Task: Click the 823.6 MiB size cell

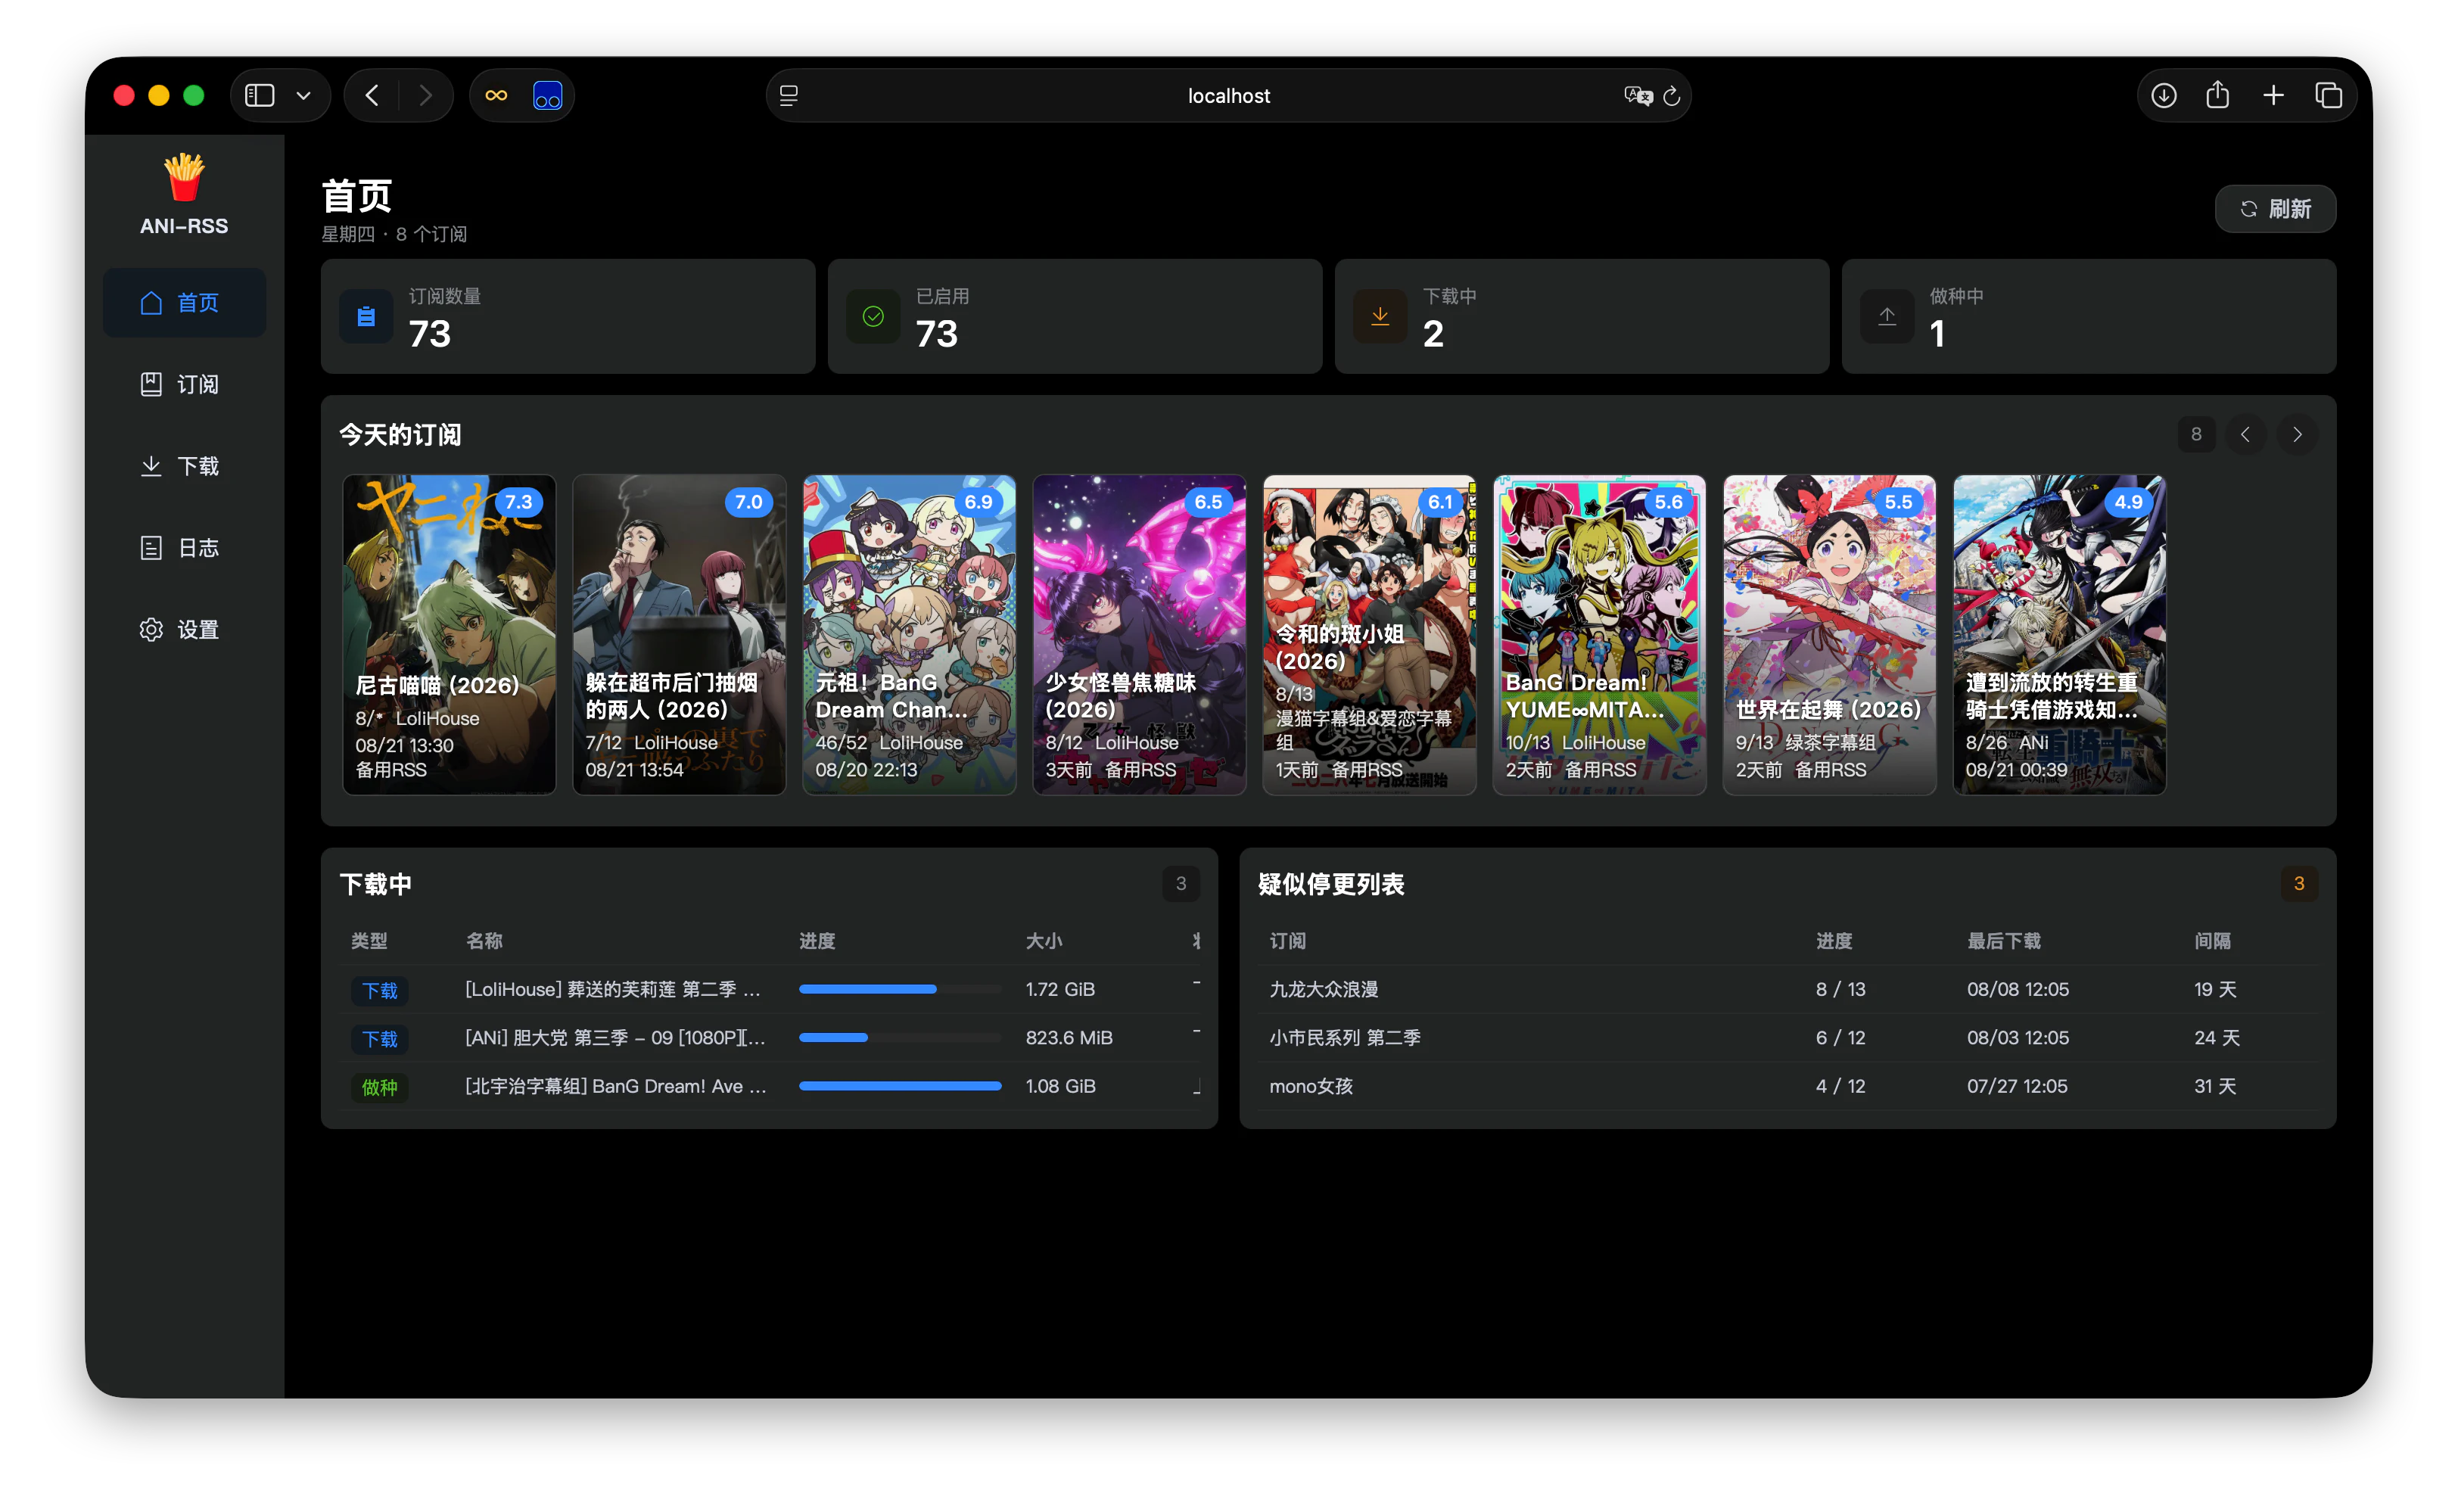Action: click(x=1069, y=1038)
